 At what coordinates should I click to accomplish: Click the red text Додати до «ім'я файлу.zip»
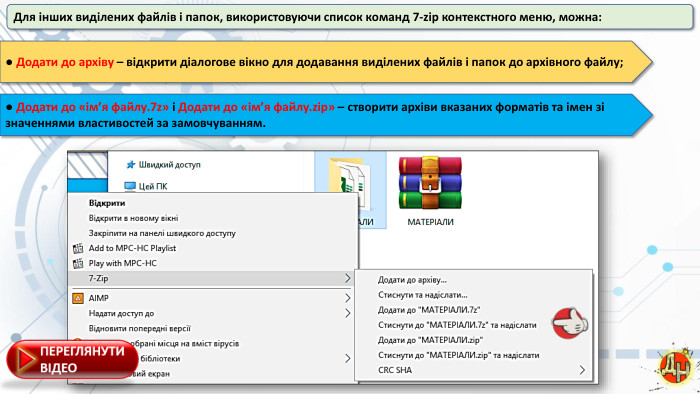coord(256,107)
